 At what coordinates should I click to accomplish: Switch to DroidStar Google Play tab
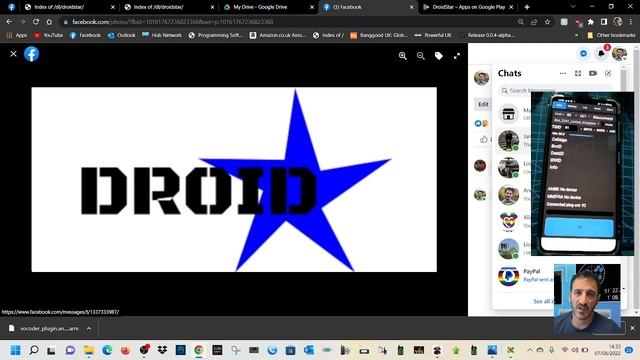(x=468, y=7)
